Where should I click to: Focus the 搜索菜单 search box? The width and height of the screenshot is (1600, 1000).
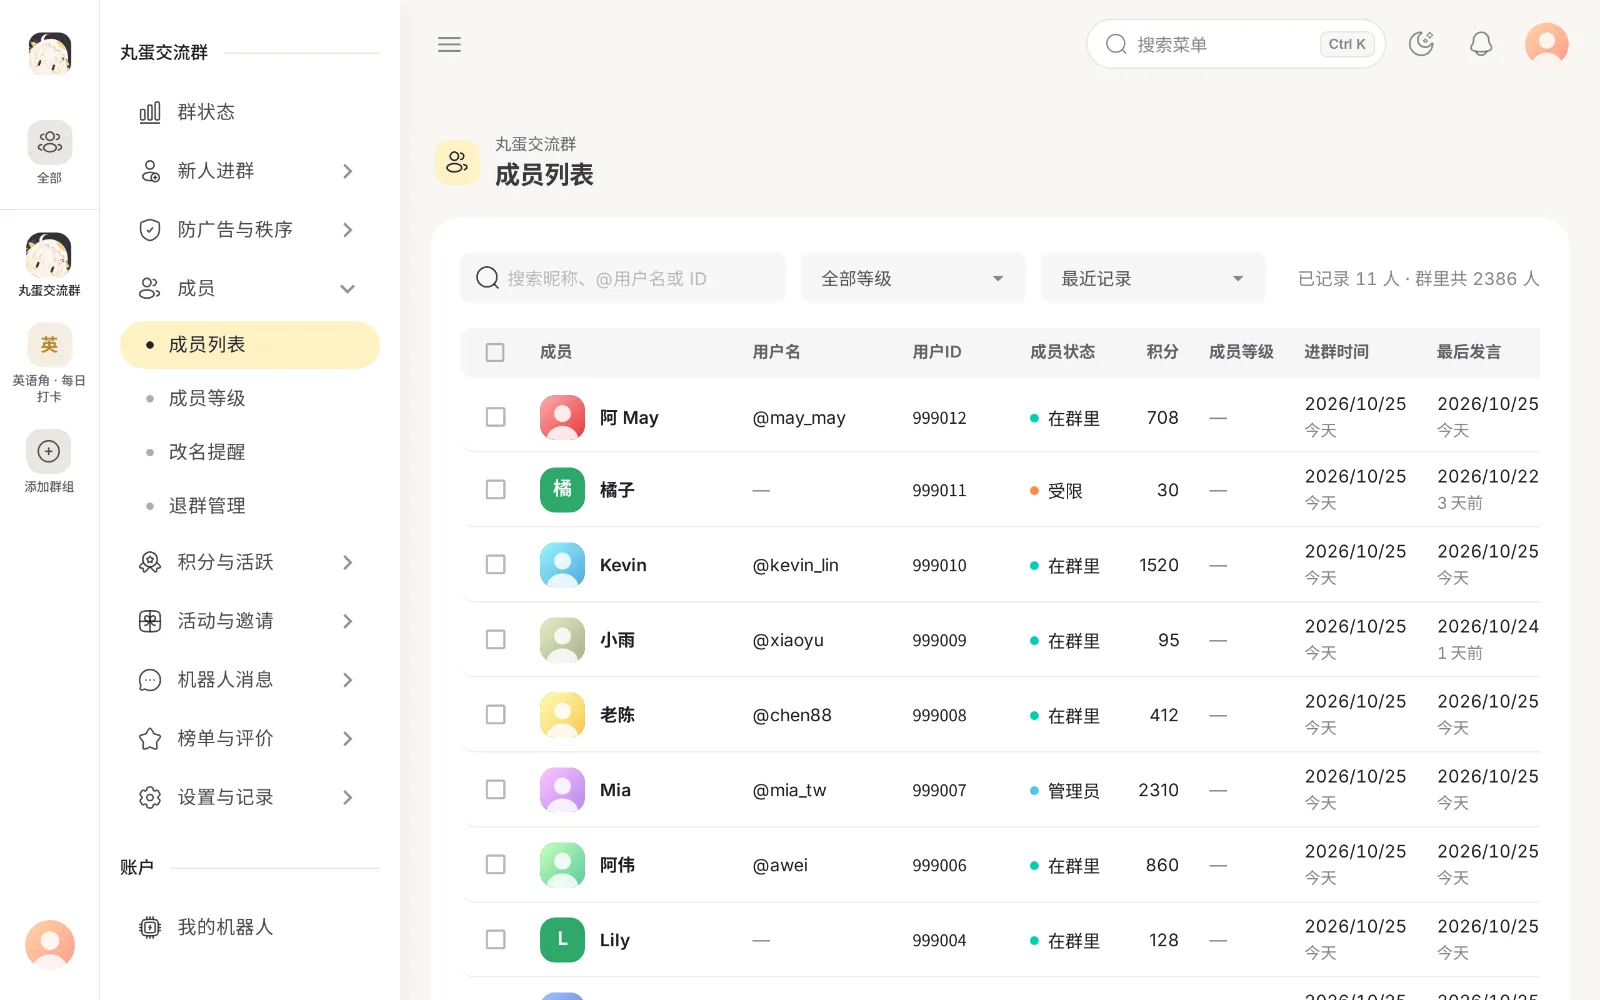tap(1235, 44)
